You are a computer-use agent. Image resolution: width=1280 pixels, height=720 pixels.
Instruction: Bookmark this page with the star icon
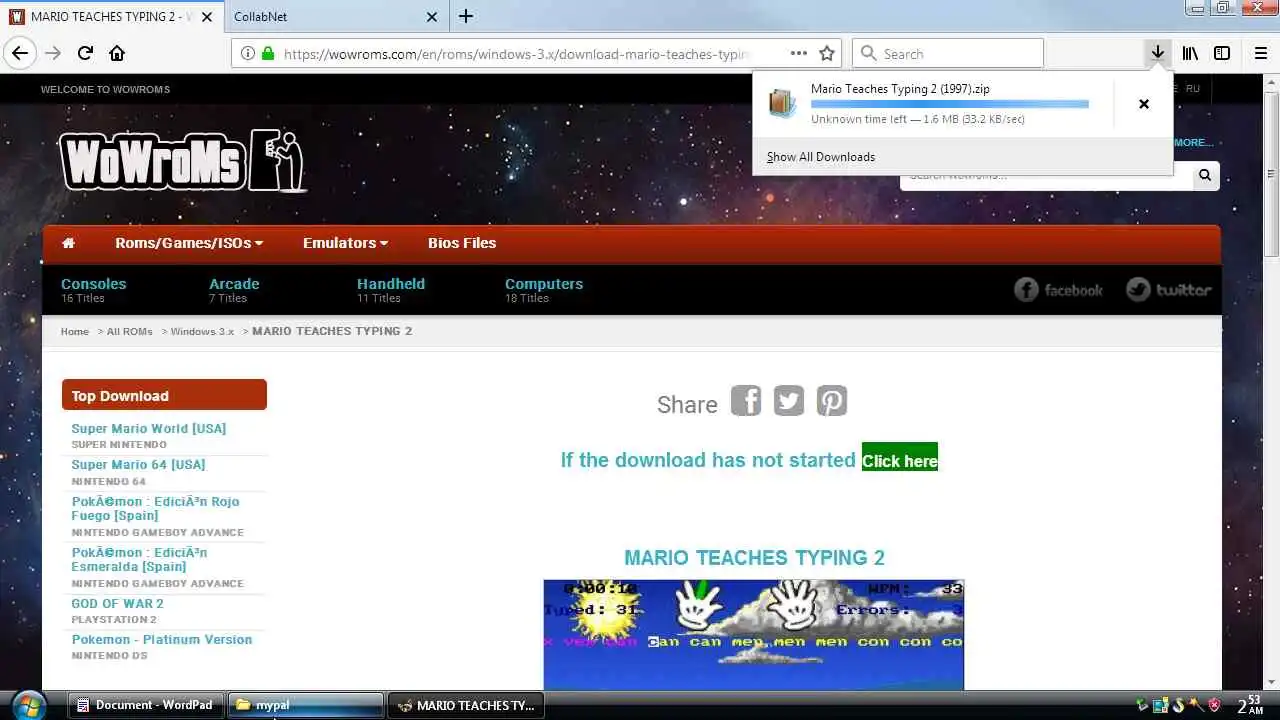(827, 53)
